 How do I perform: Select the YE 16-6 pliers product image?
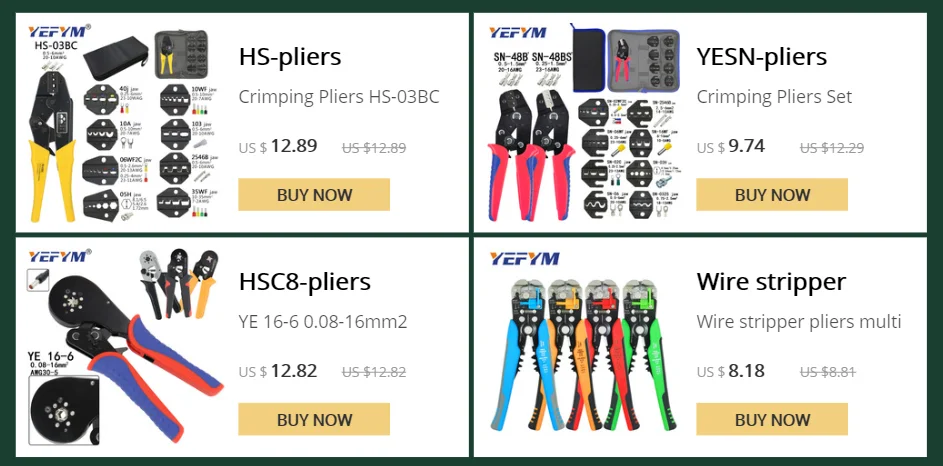tap(123, 348)
